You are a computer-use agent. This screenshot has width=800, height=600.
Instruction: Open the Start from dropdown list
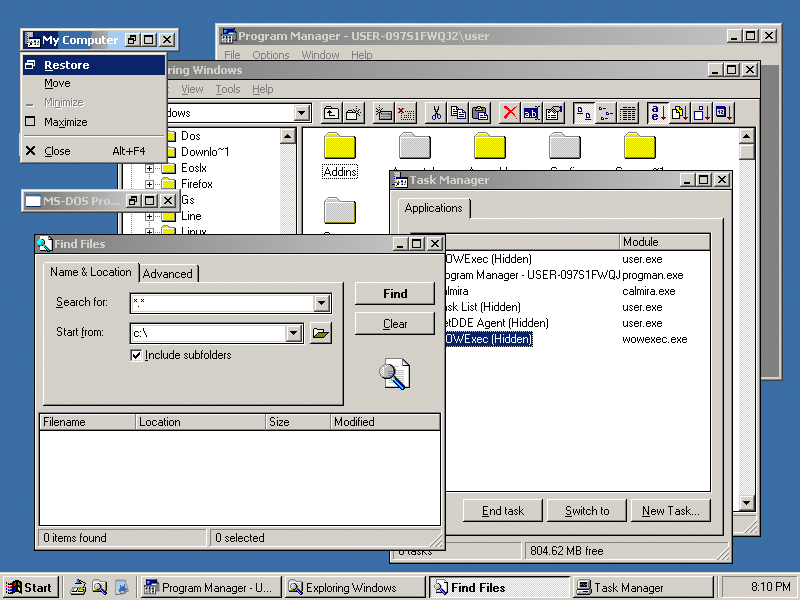293,333
